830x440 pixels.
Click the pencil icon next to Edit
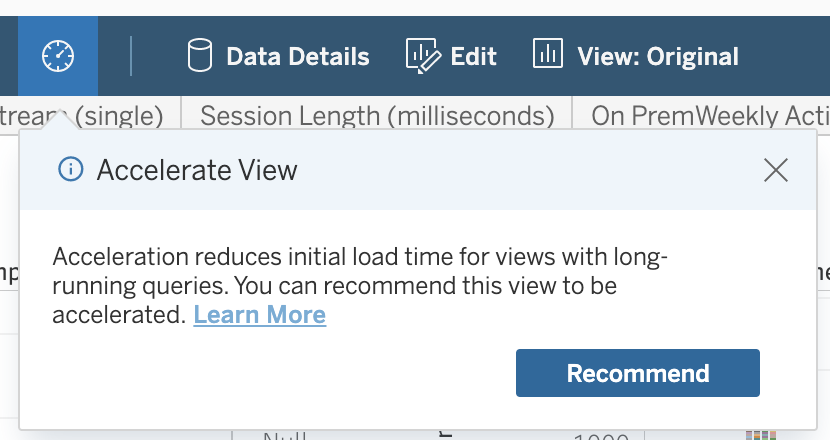pyautogui.click(x=423, y=56)
